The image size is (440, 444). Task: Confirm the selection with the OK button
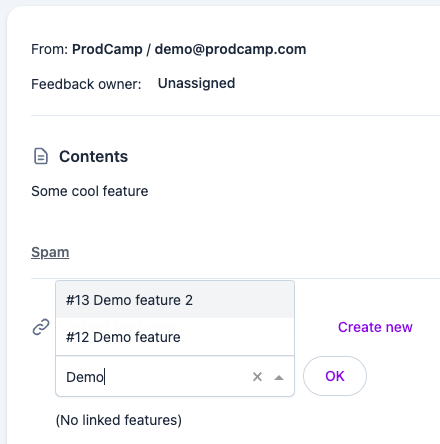335,376
